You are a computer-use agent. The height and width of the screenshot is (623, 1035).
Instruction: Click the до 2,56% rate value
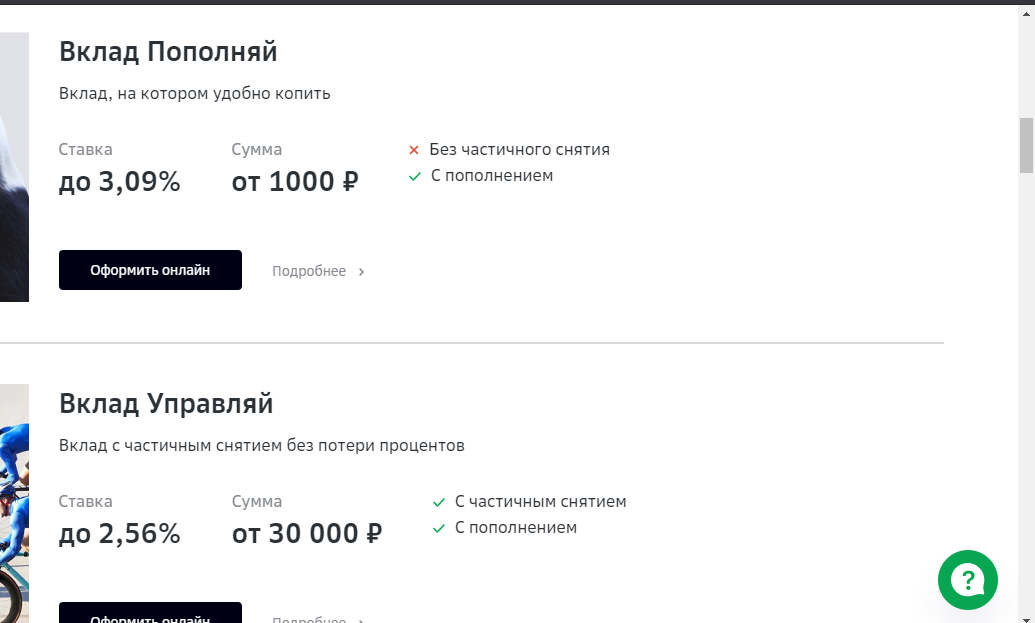(x=119, y=533)
